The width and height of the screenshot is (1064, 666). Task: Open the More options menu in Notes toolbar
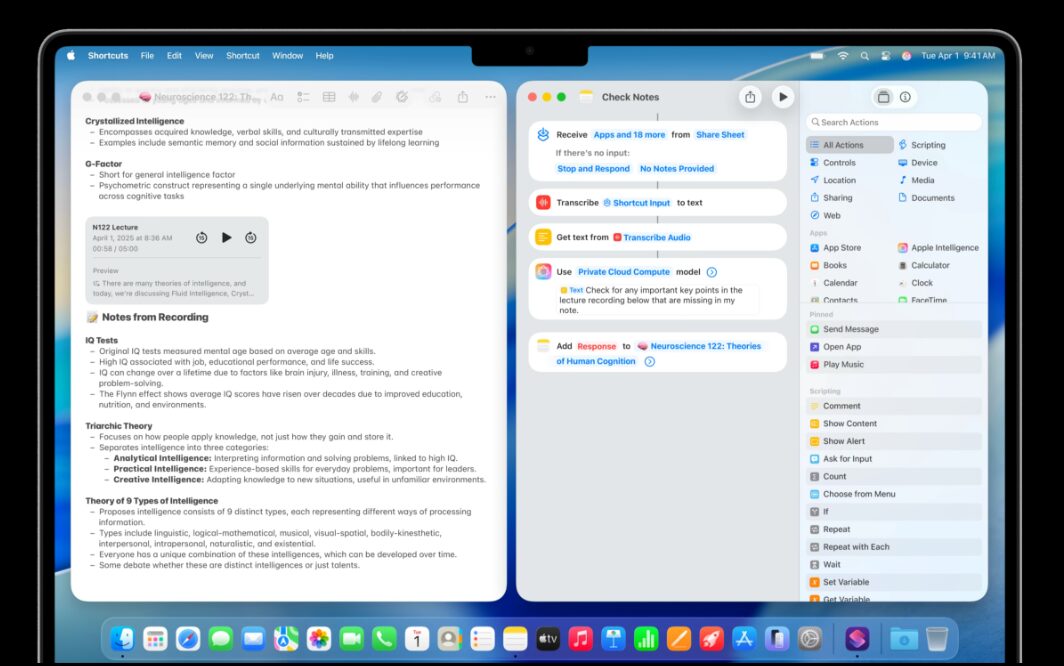[490, 97]
